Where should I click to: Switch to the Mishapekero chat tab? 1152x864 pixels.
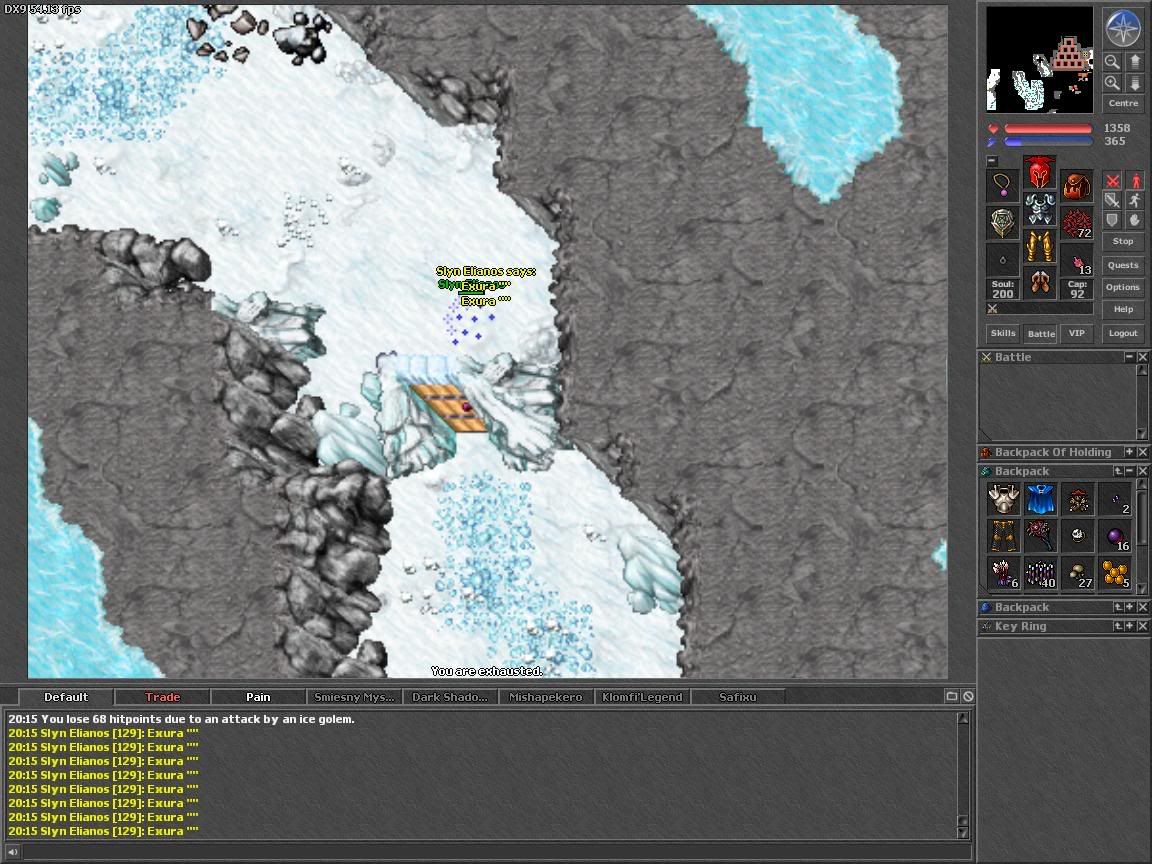(545, 697)
